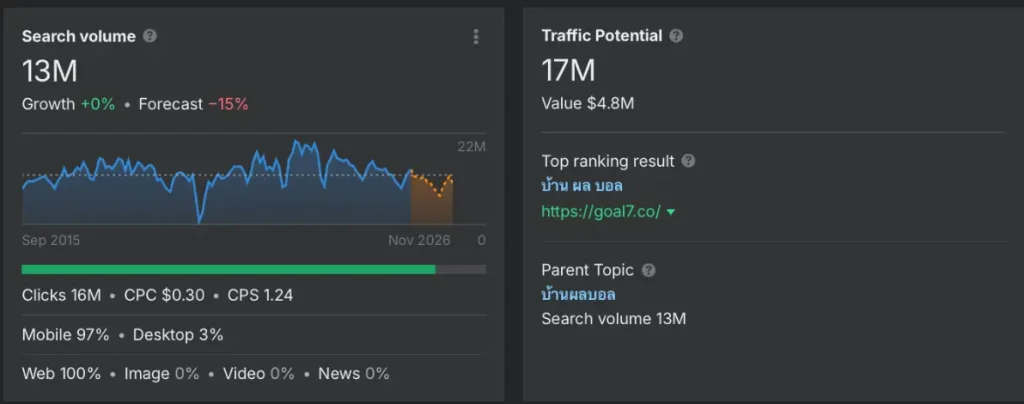
Task: Click the help icon beside Search volume
Action: tap(150, 36)
